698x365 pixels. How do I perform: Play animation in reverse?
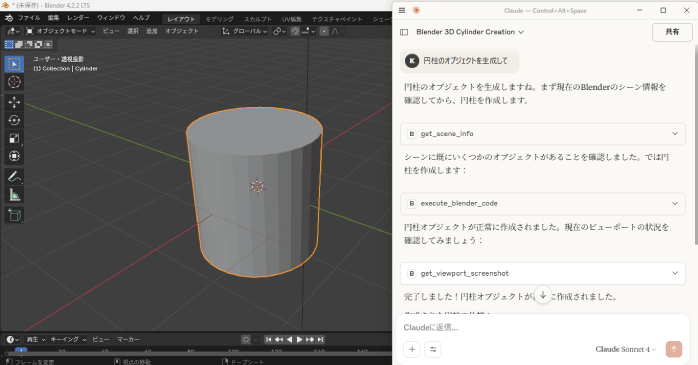coord(289,340)
